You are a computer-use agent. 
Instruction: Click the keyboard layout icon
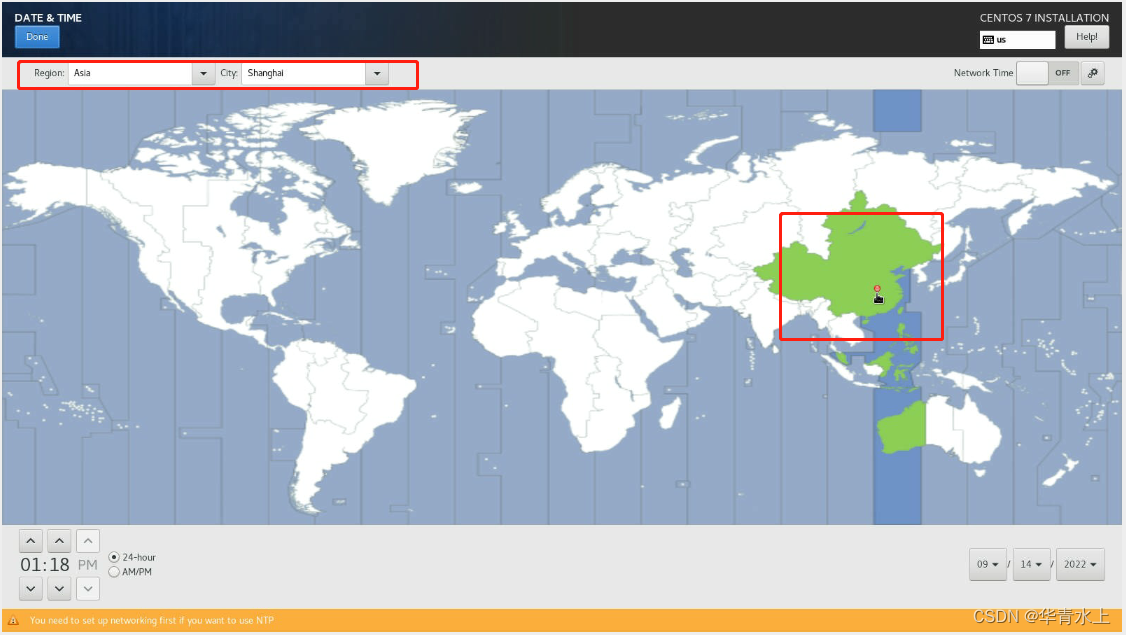click(x=988, y=40)
